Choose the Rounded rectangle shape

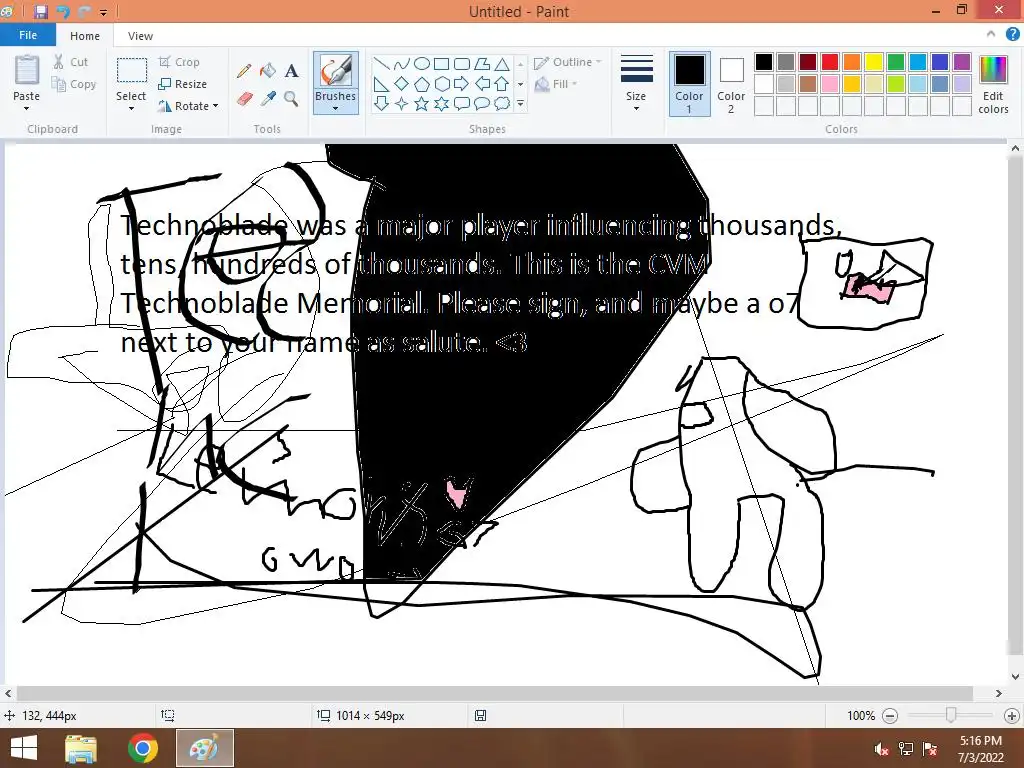pos(462,63)
